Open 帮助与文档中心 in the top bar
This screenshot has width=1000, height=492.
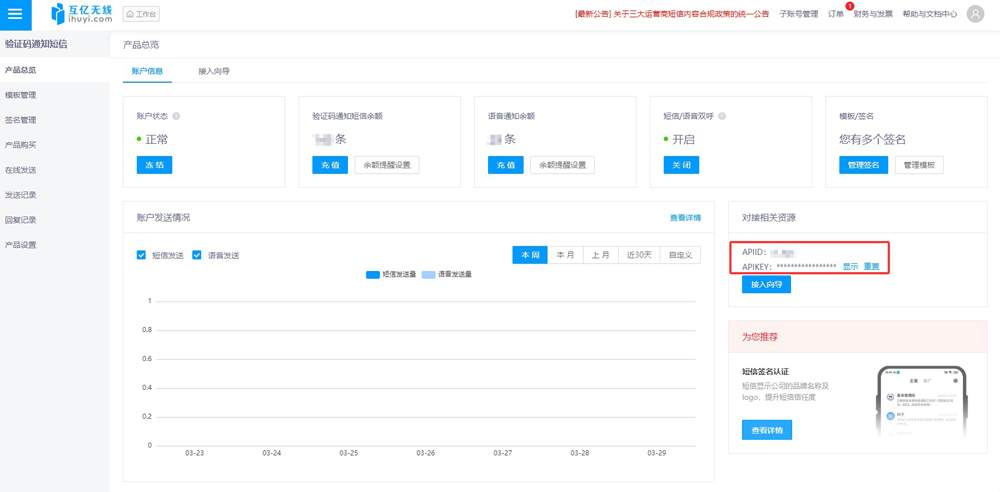click(929, 14)
